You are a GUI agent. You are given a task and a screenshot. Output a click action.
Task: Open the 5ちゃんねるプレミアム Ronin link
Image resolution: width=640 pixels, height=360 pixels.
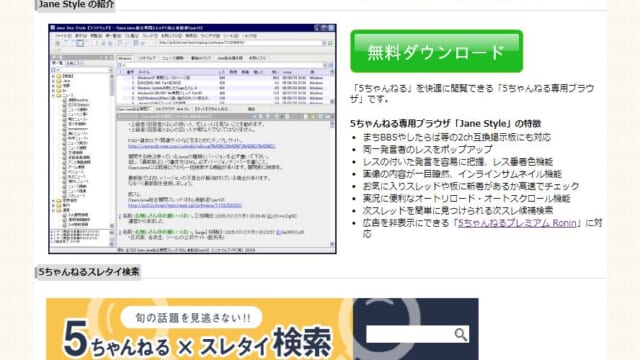tap(517, 223)
